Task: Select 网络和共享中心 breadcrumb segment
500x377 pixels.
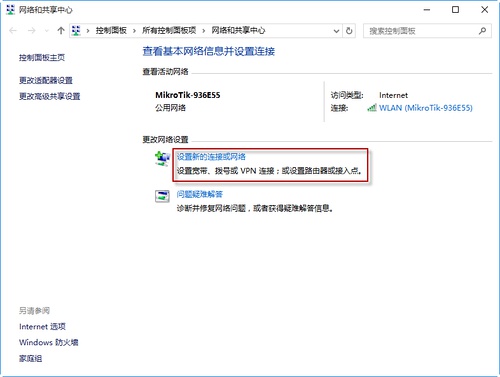Action: click(238, 31)
